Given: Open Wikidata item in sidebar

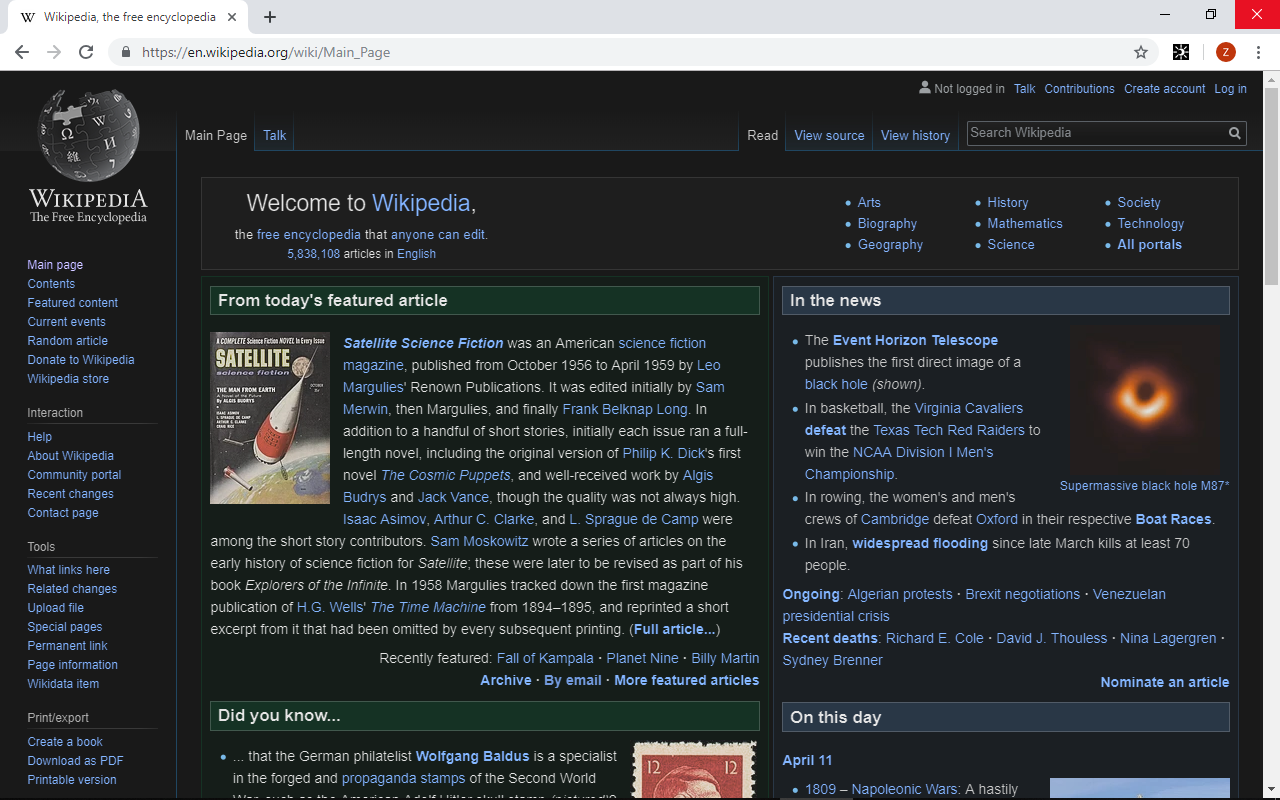Looking at the screenshot, I should point(63,684).
